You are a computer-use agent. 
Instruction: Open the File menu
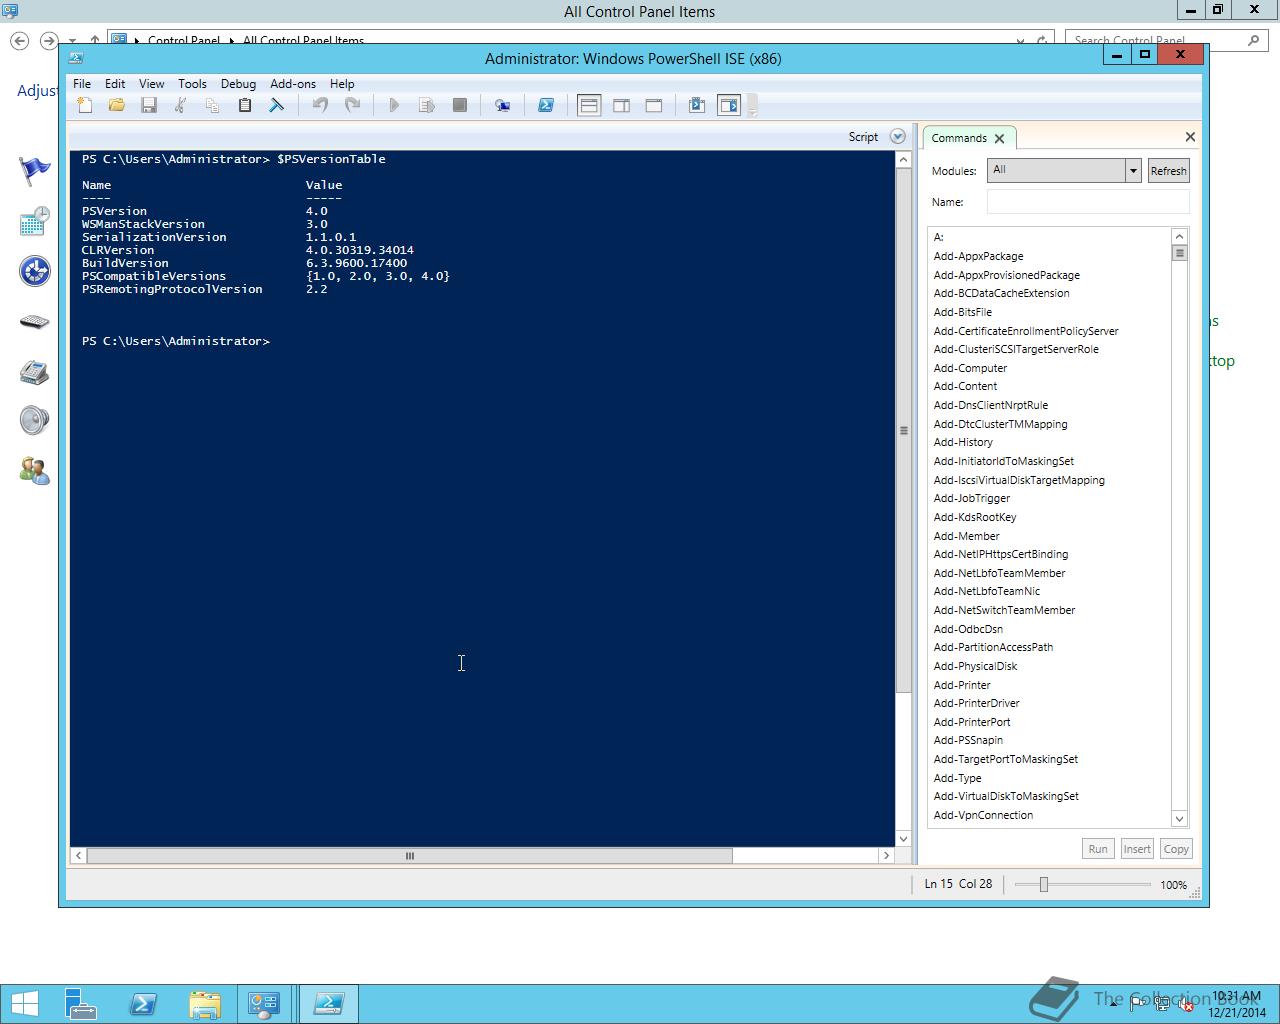coord(82,84)
